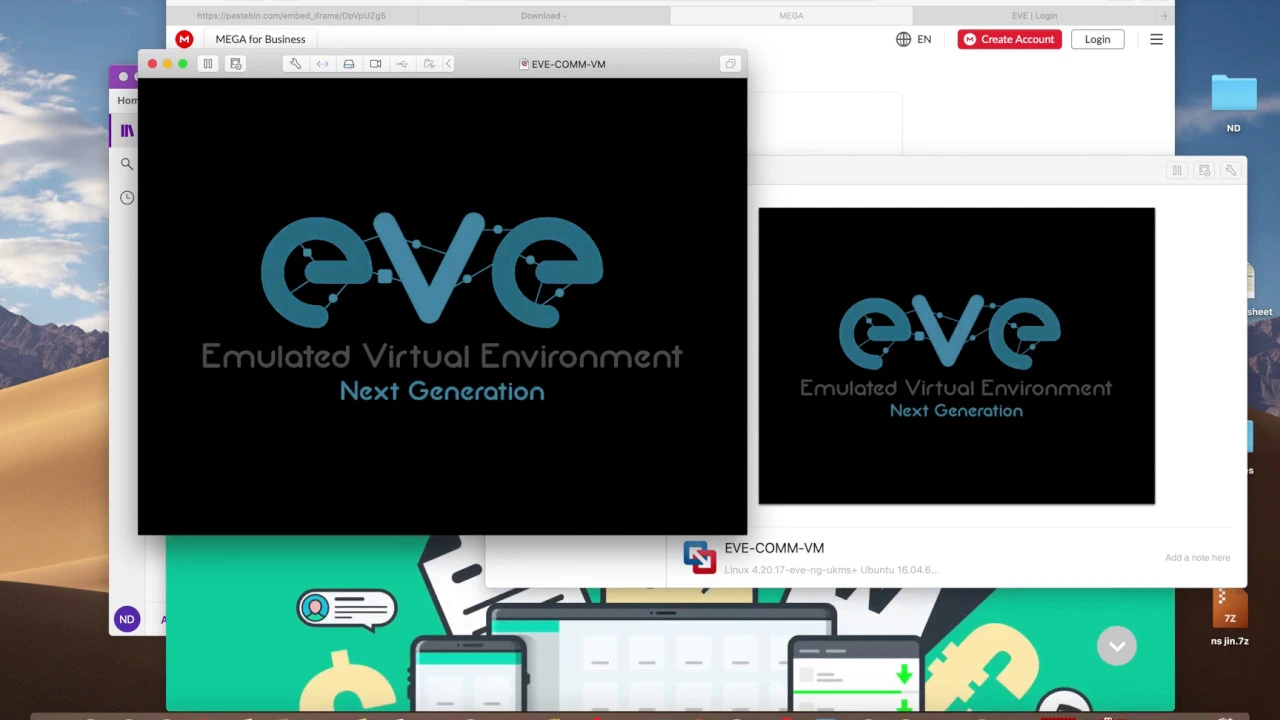Click the VM preview thumbnail in library window

(956, 356)
